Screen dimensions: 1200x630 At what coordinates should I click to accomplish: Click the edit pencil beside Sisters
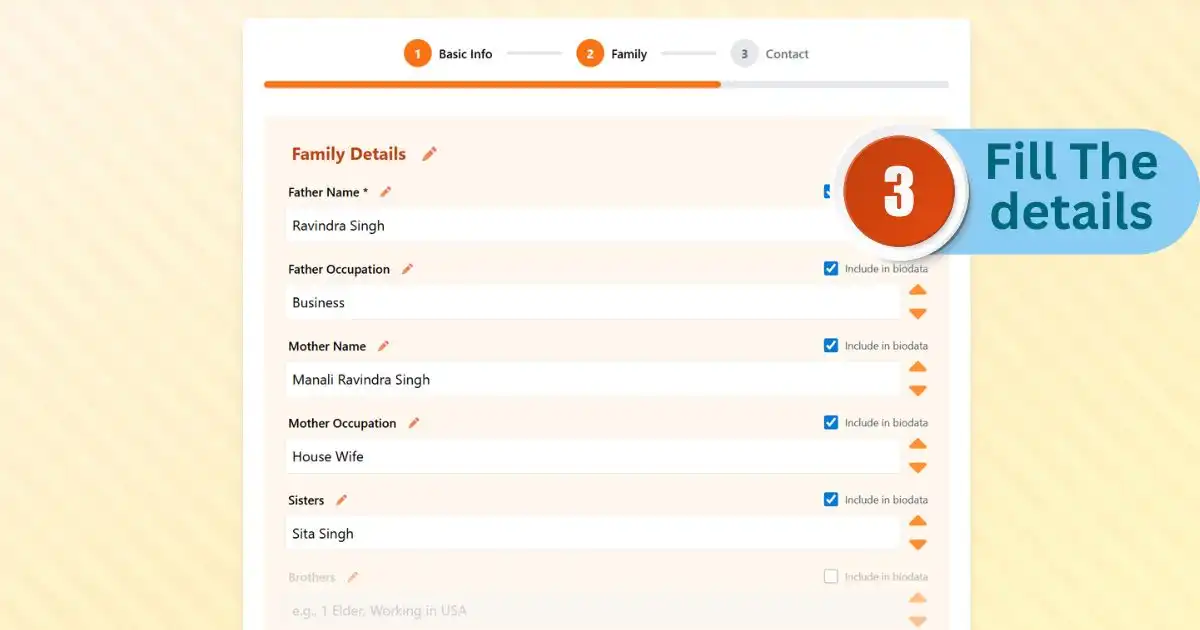point(341,499)
